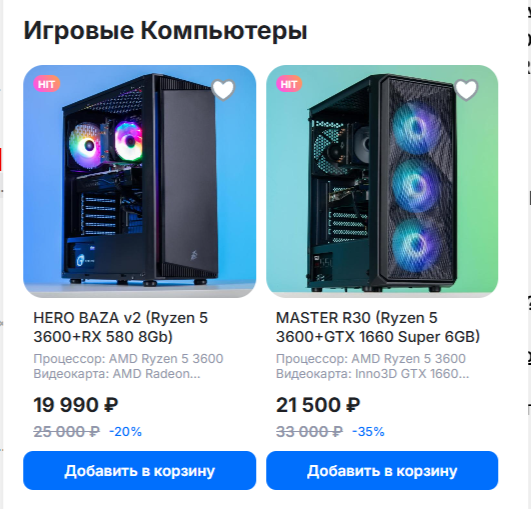This screenshot has width=531, height=509.
Task: Open the MASTER R30 product photo
Action: pos(382,181)
